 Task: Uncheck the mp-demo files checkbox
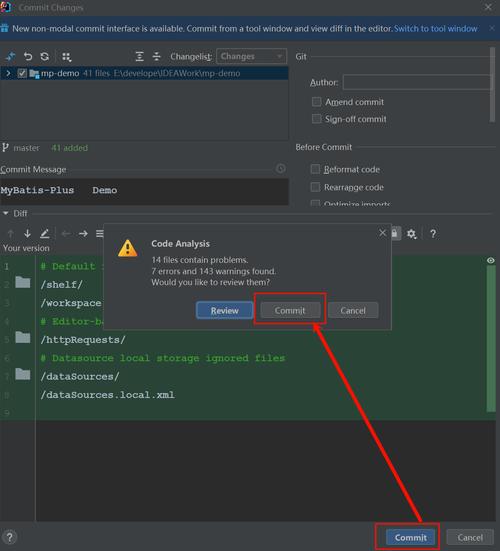tap(22, 73)
